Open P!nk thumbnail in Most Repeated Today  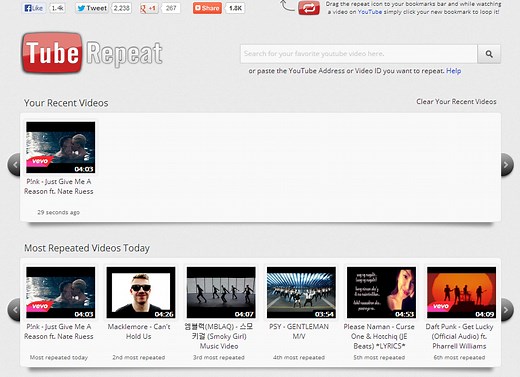click(x=61, y=292)
